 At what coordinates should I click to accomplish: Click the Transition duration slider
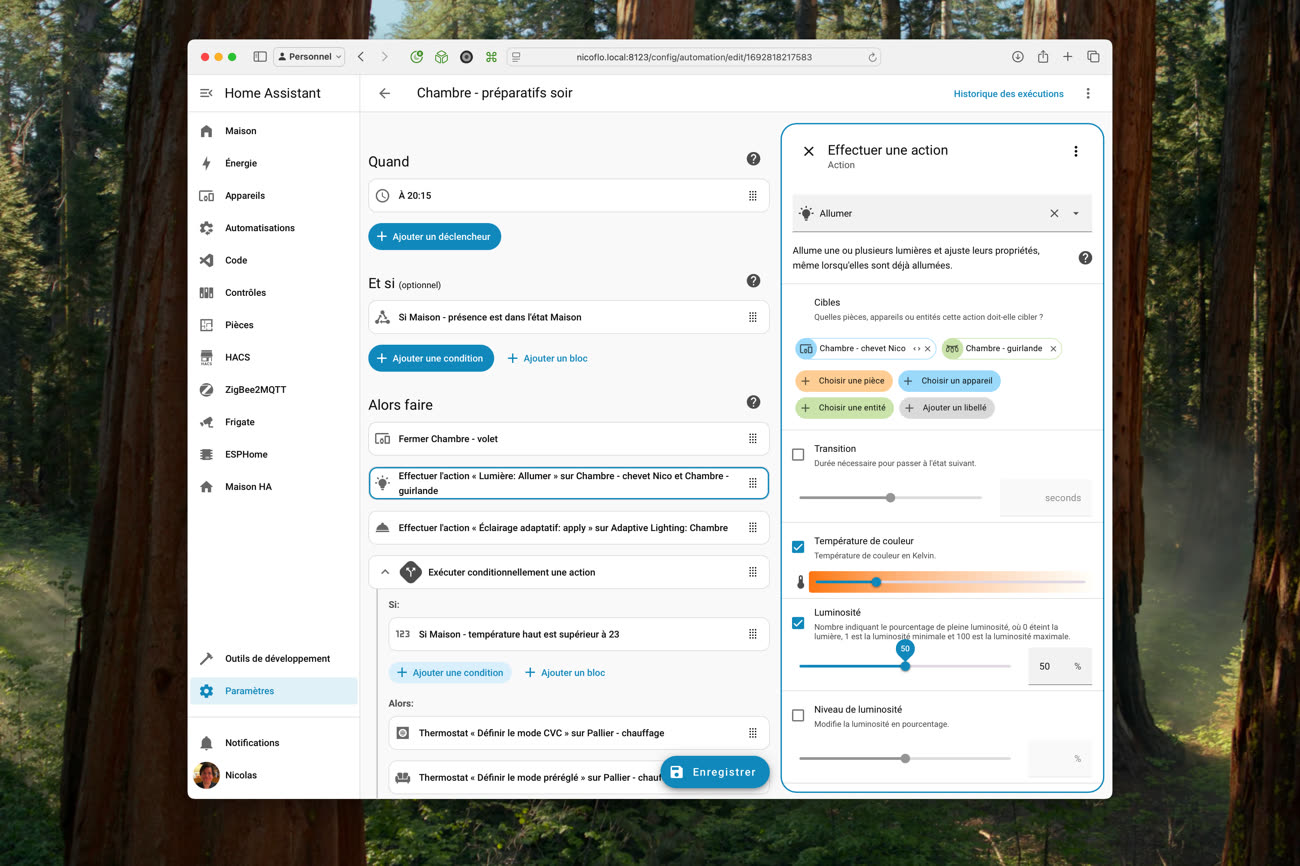890,497
